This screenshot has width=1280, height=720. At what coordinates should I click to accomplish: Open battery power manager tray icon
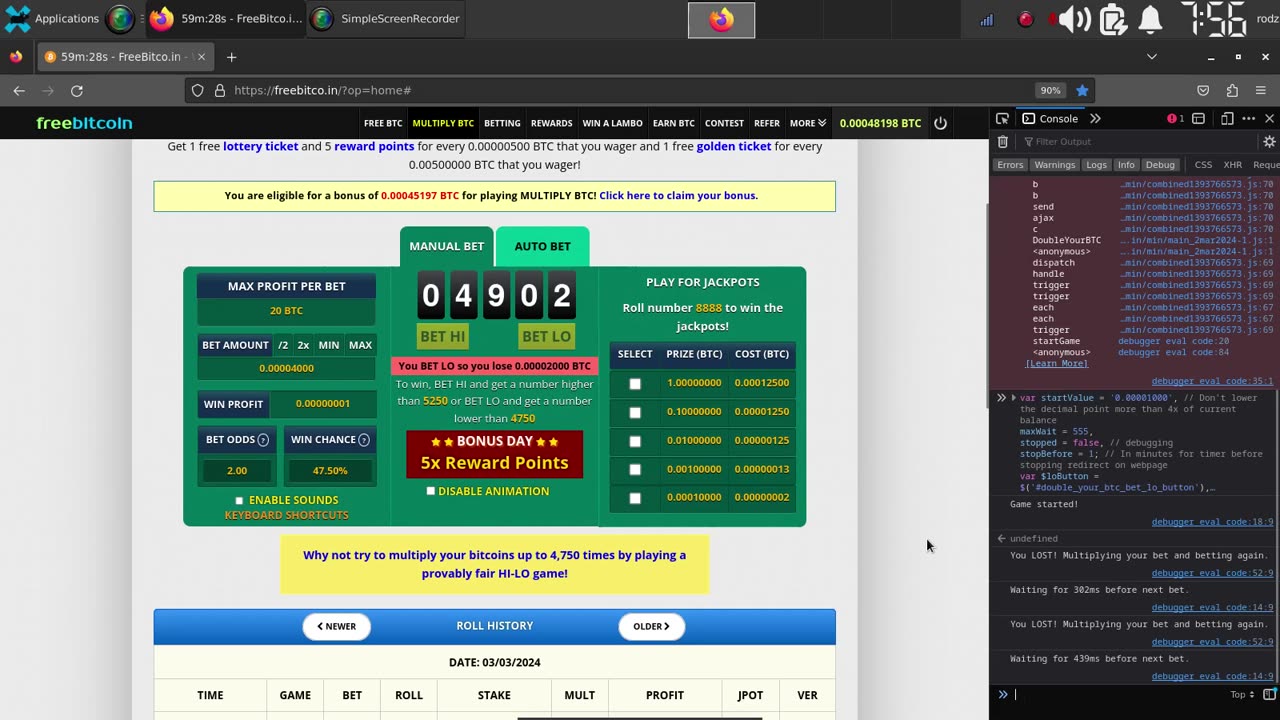[1114, 19]
